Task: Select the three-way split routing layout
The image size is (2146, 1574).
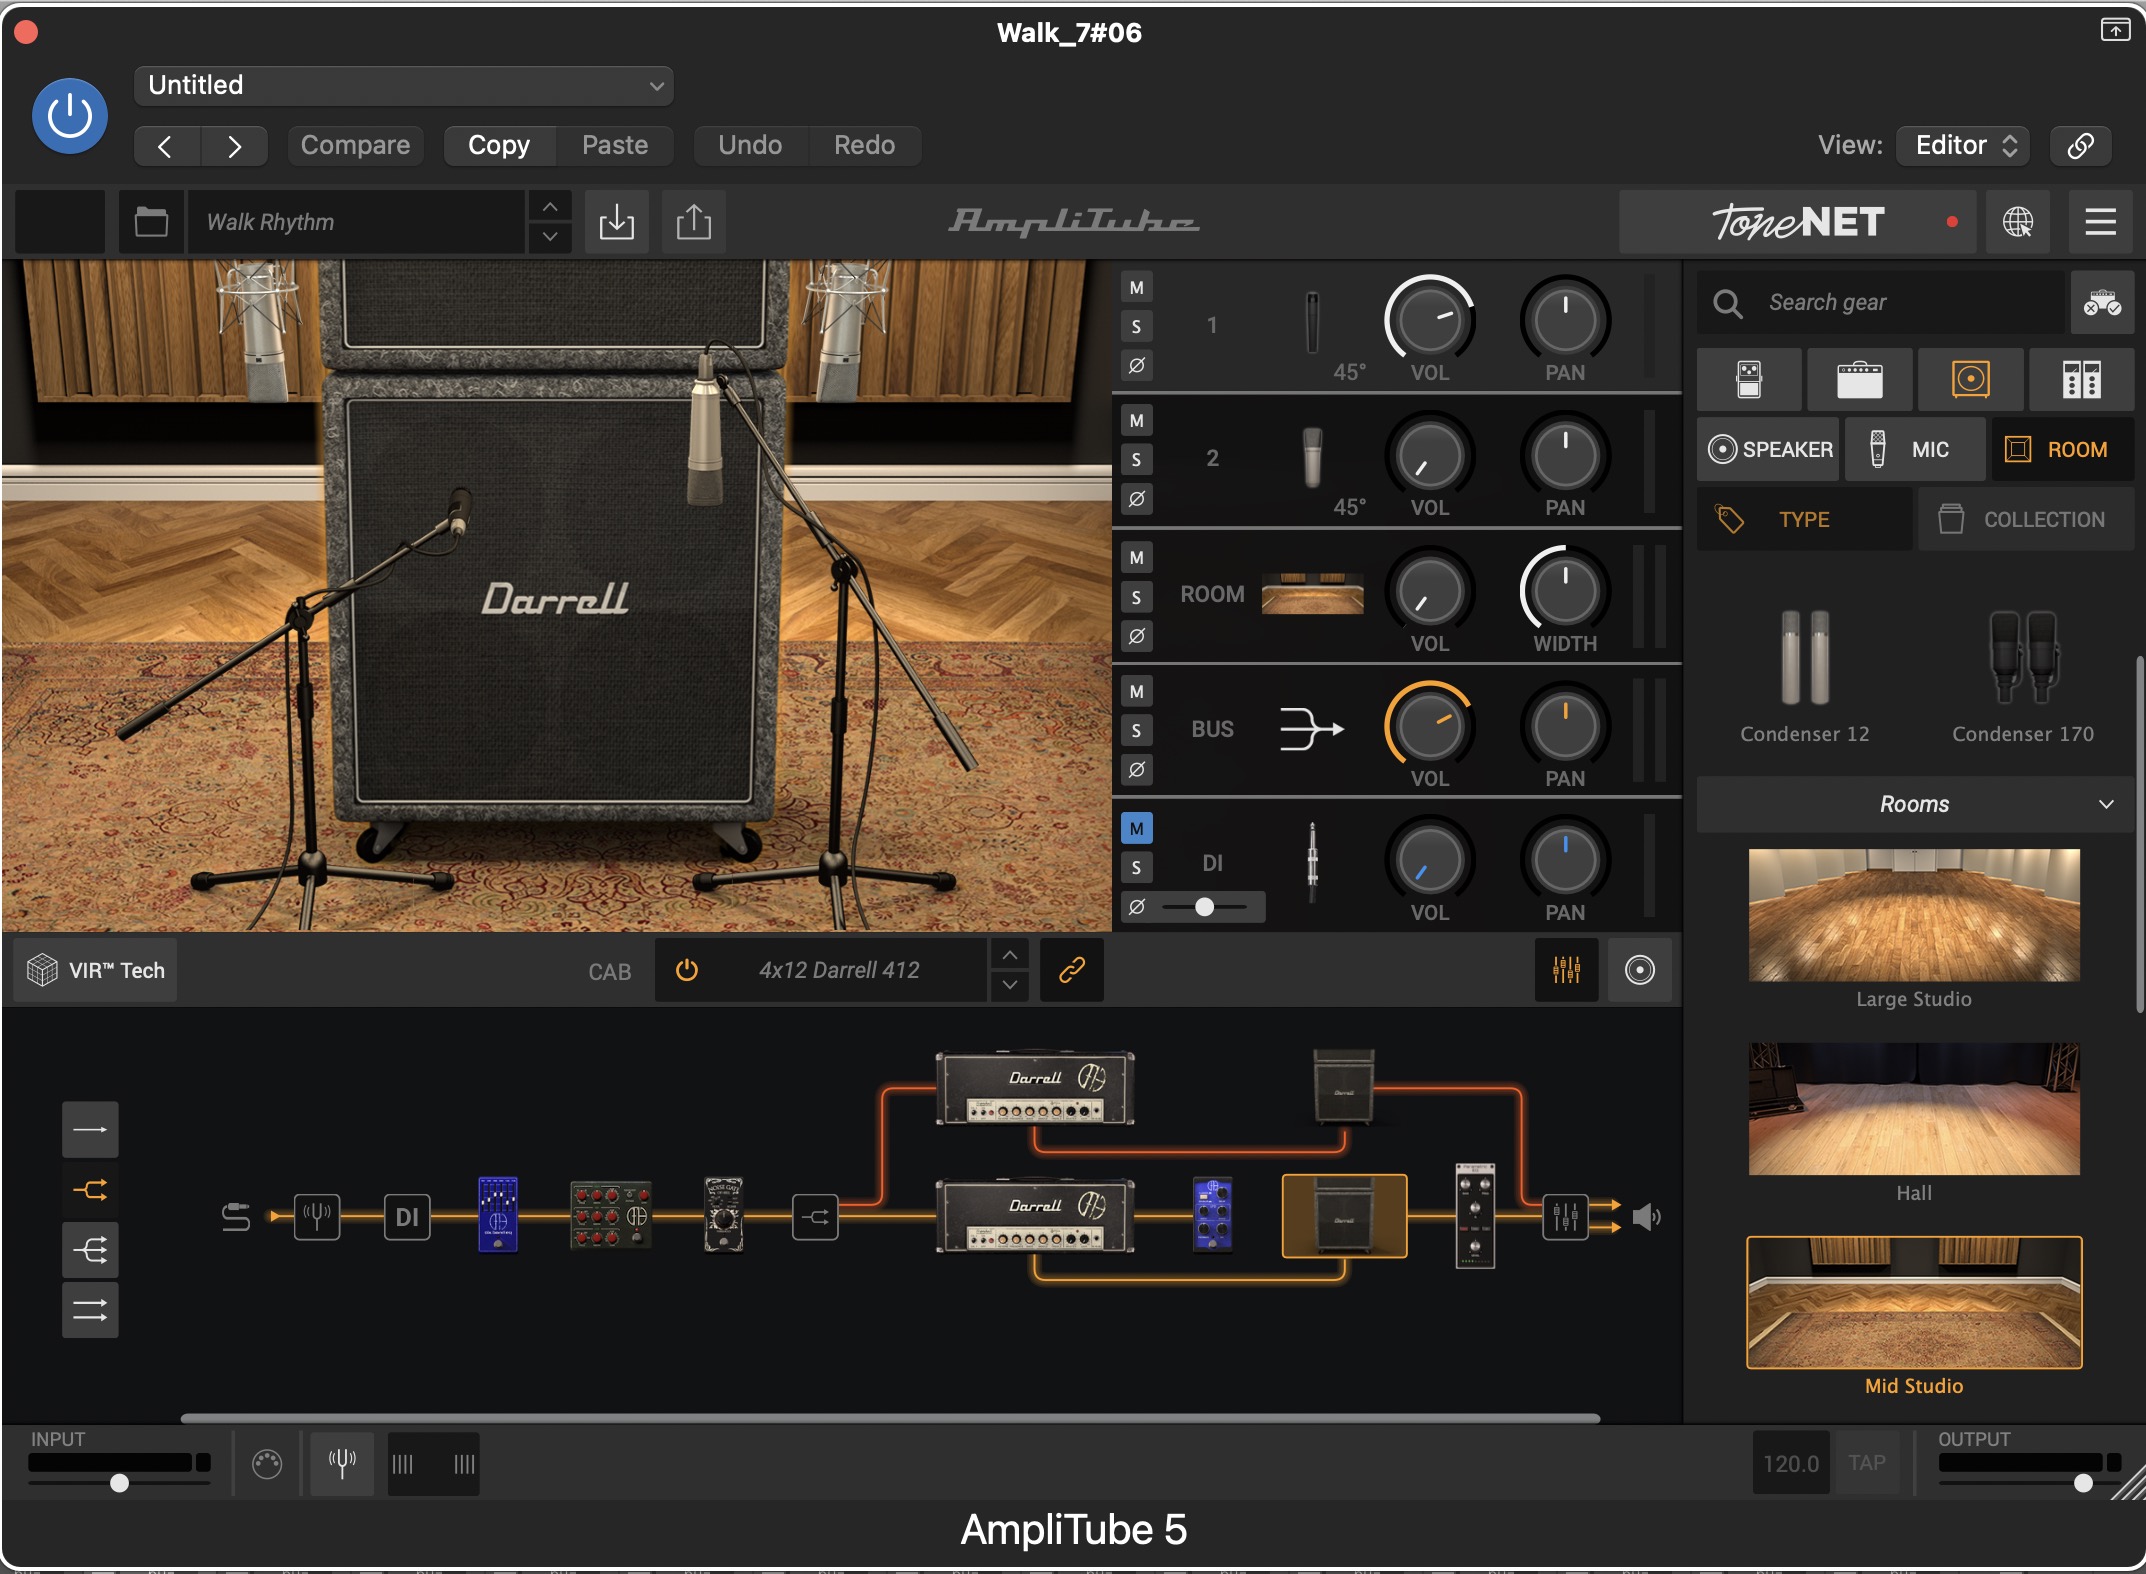Action: click(x=90, y=1250)
